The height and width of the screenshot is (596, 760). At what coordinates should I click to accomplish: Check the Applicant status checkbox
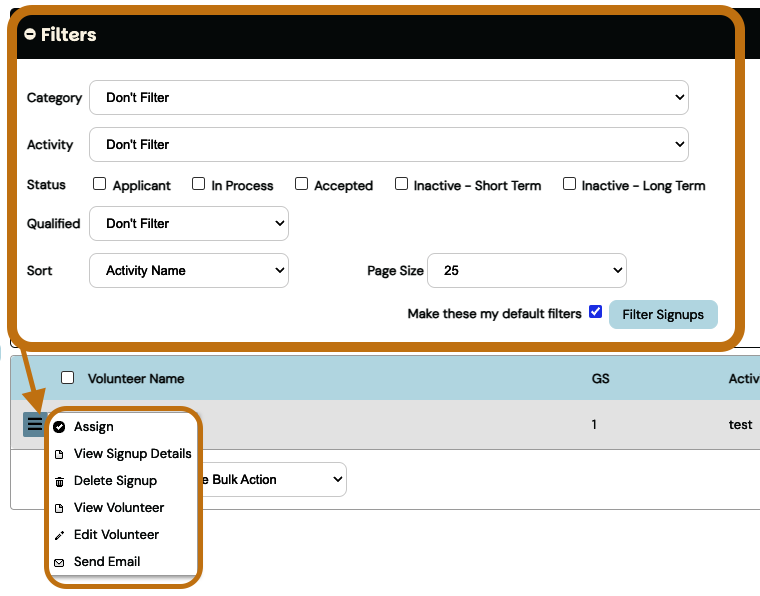99,184
